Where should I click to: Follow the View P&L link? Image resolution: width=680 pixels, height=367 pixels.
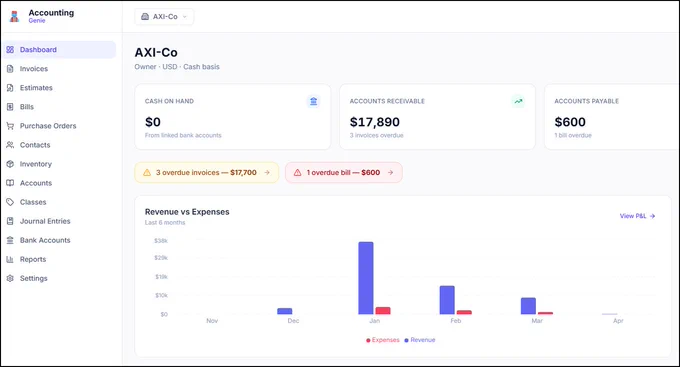637,216
